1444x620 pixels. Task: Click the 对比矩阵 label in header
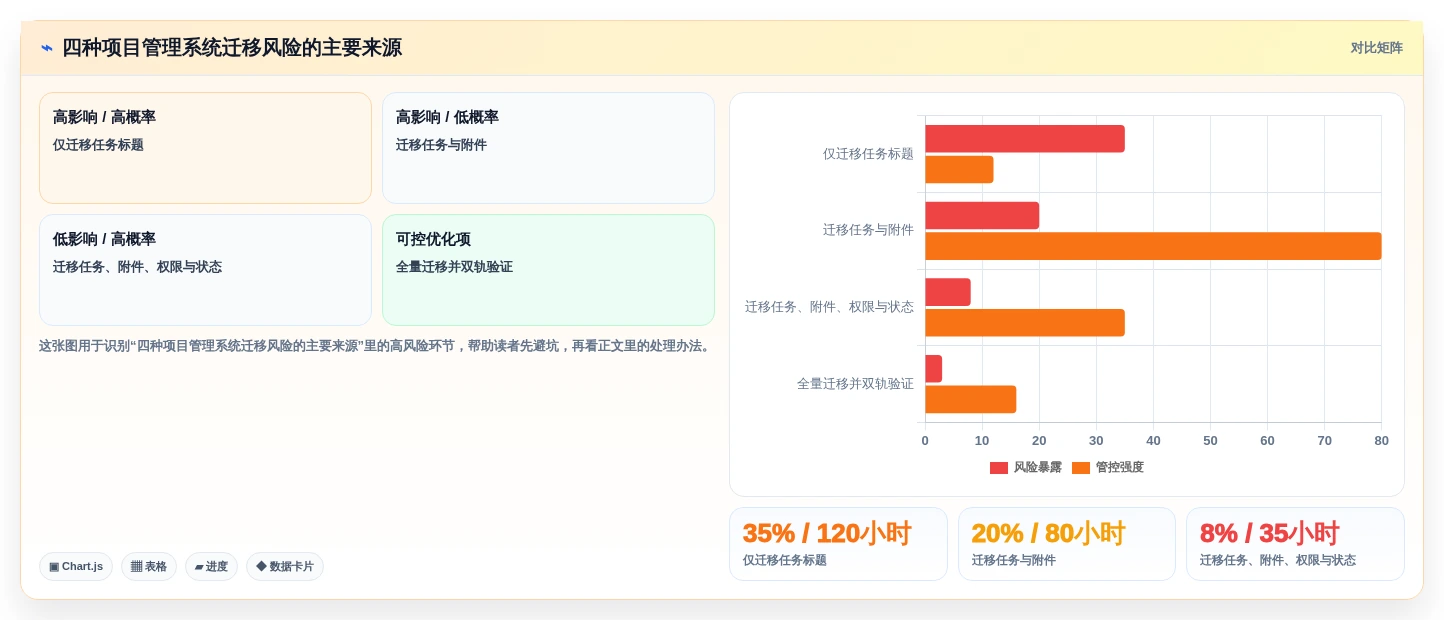[1376, 48]
